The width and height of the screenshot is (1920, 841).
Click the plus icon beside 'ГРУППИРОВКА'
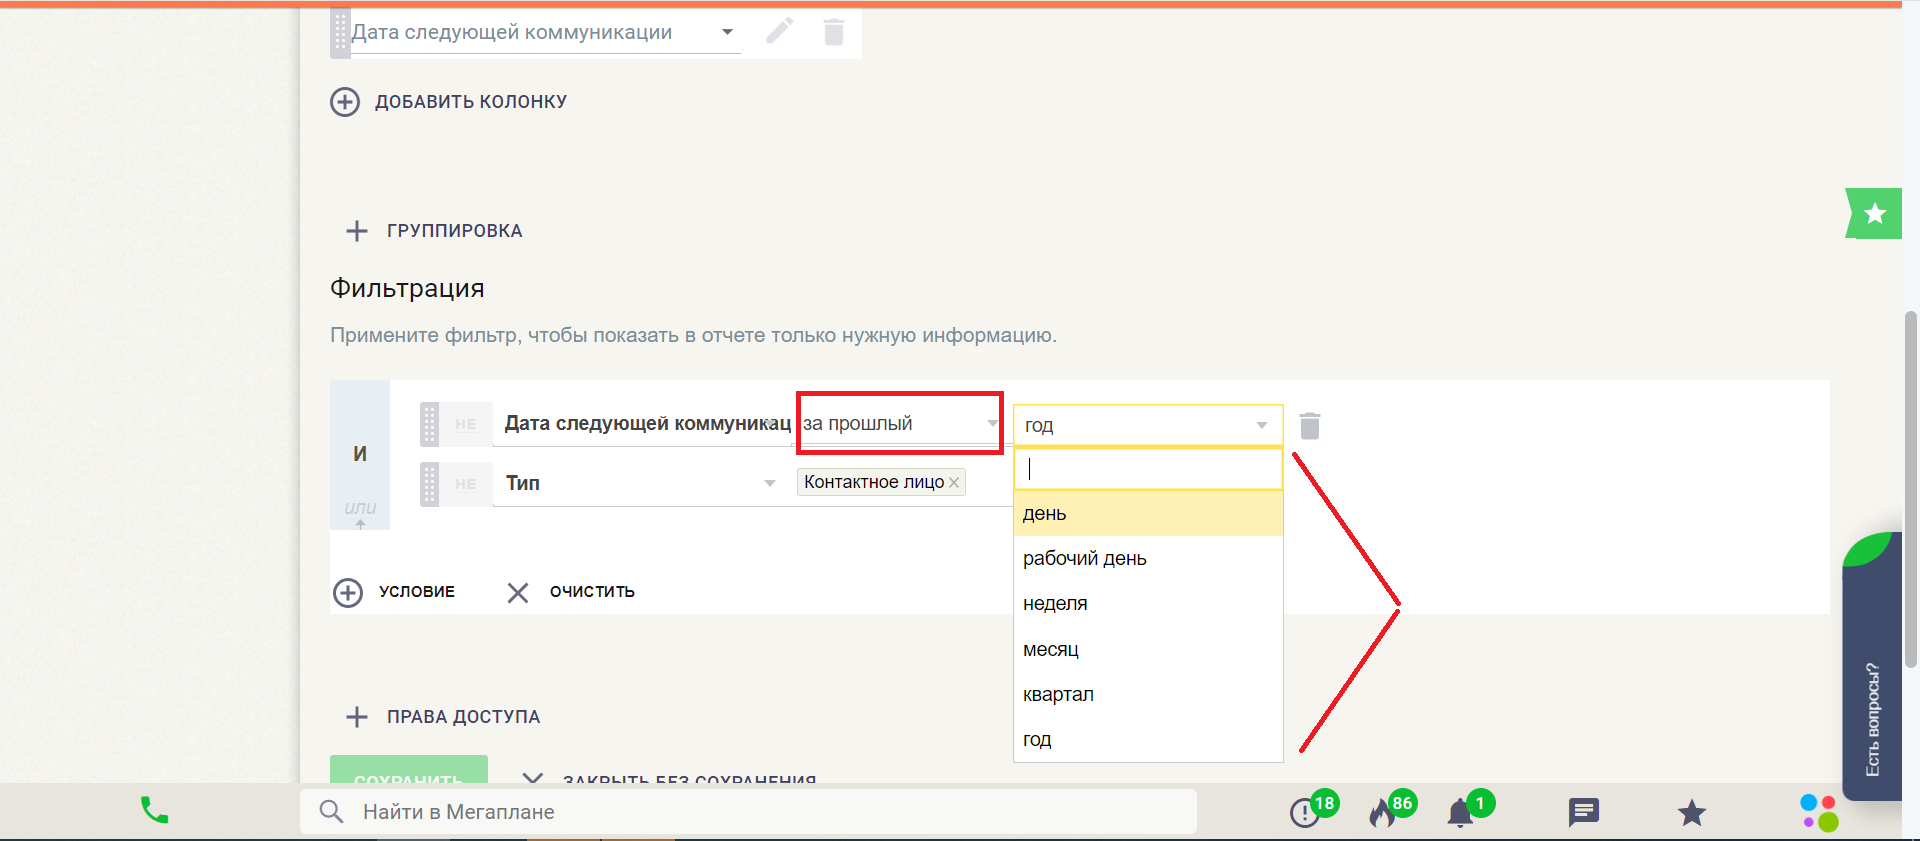pyautogui.click(x=357, y=231)
